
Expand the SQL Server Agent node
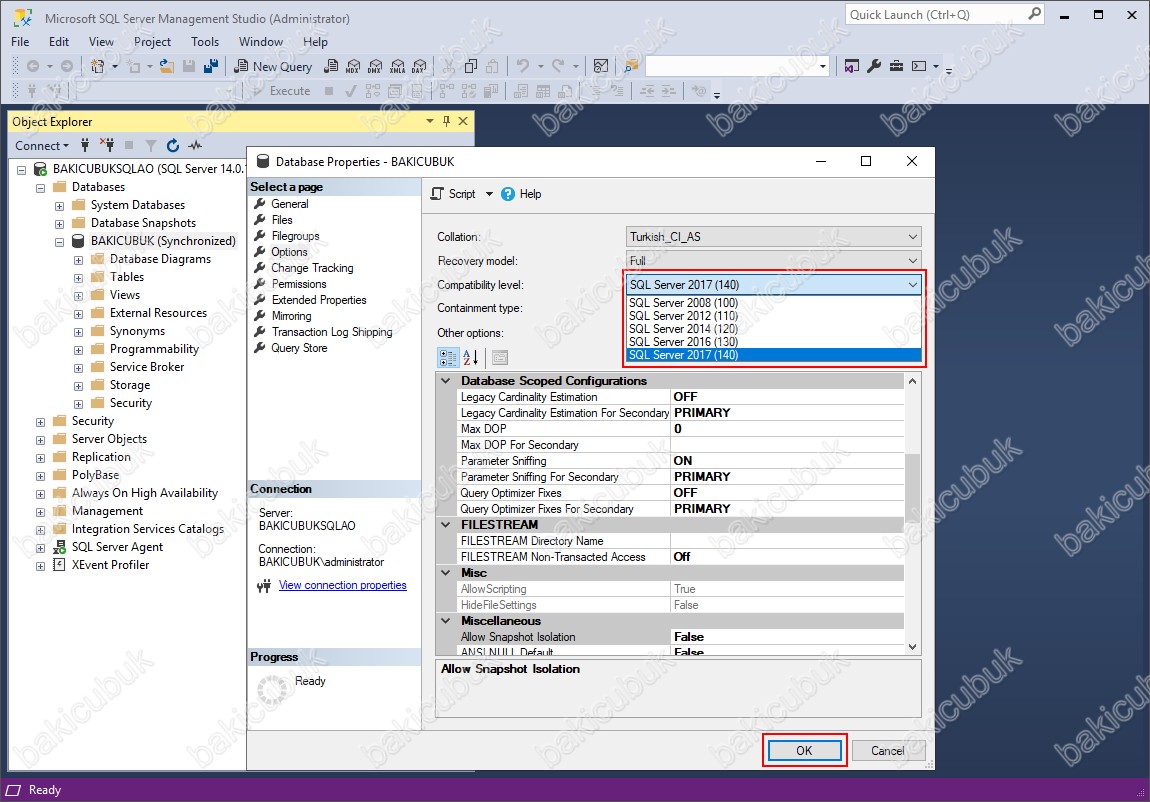tap(40, 548)
